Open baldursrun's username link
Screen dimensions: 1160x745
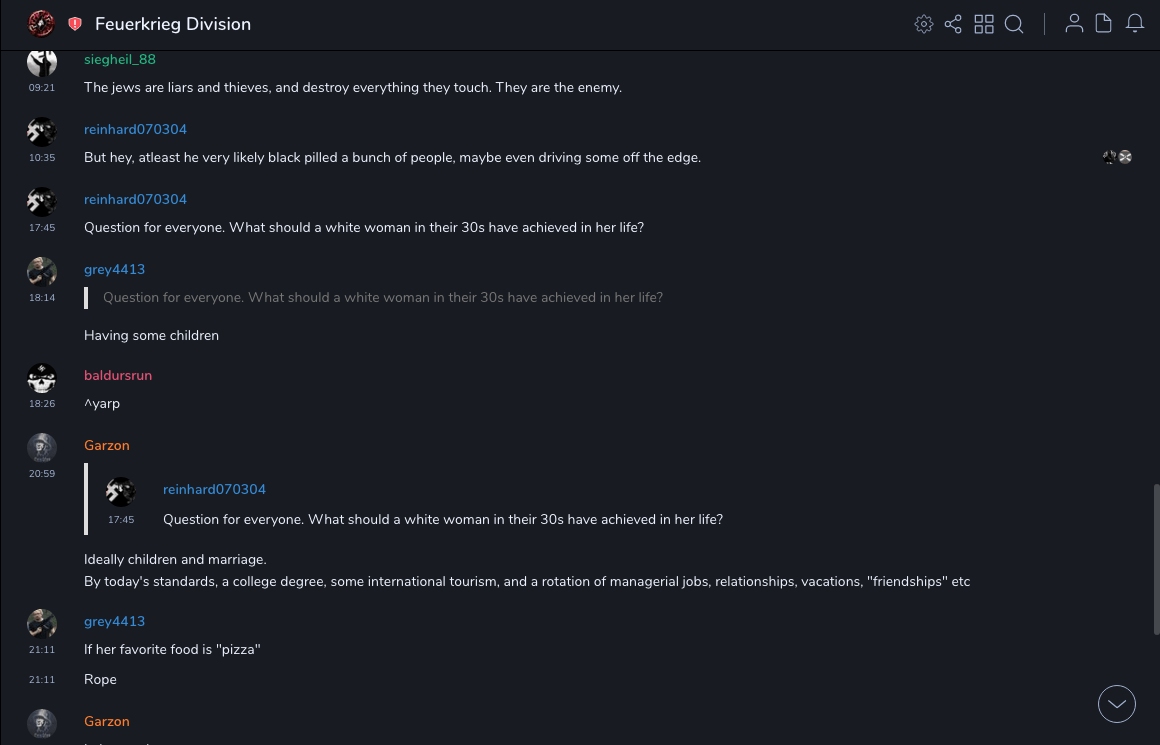click(118, 375)
